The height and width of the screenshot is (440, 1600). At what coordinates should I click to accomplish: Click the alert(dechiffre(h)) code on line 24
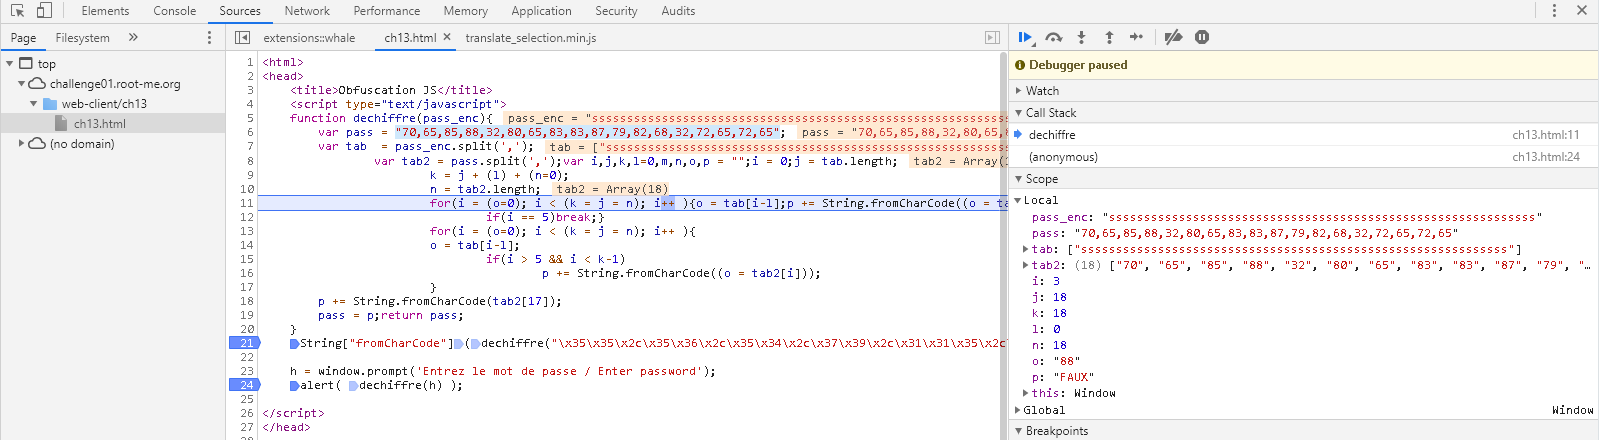coord(376,385)
